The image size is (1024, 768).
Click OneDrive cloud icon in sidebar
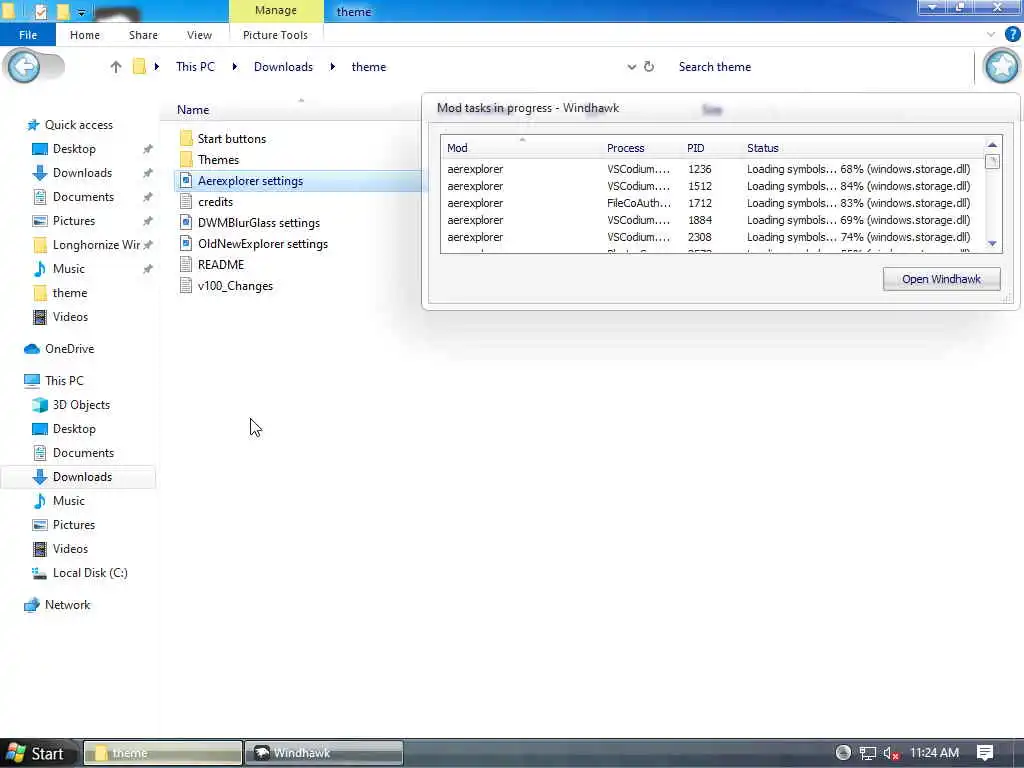(x=32, y=349)
